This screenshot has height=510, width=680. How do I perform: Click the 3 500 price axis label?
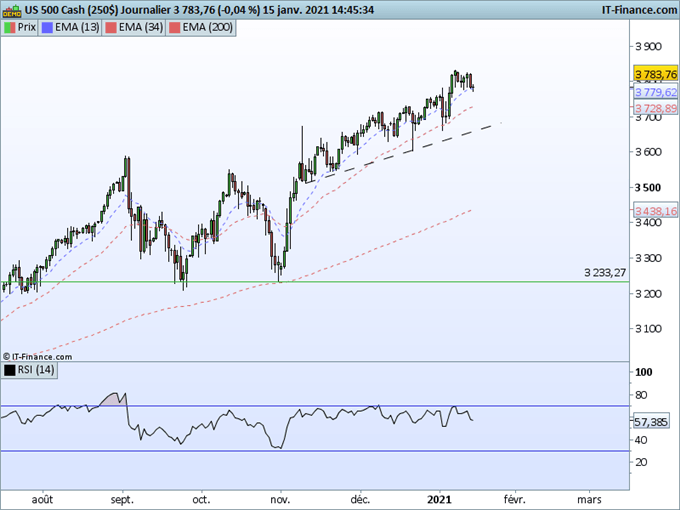click(x=648, y=187)
